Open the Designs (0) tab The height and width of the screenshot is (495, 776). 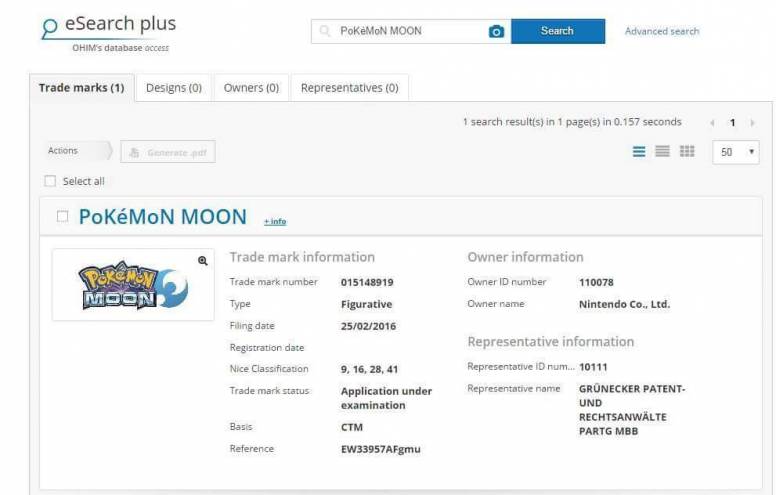coord(174,88)
